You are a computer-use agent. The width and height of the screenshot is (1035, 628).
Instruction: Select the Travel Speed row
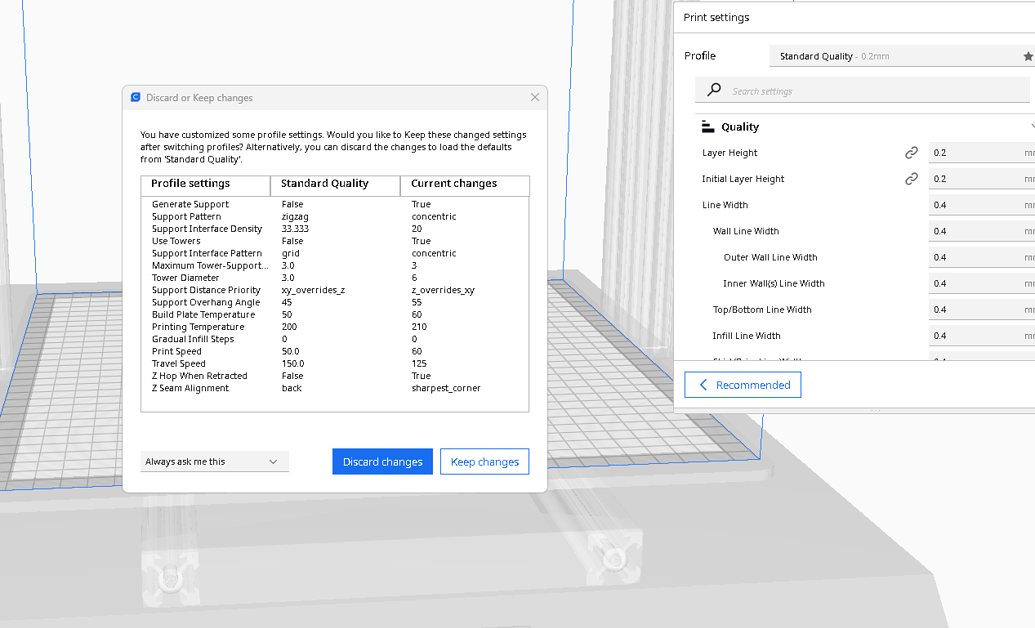335,364
